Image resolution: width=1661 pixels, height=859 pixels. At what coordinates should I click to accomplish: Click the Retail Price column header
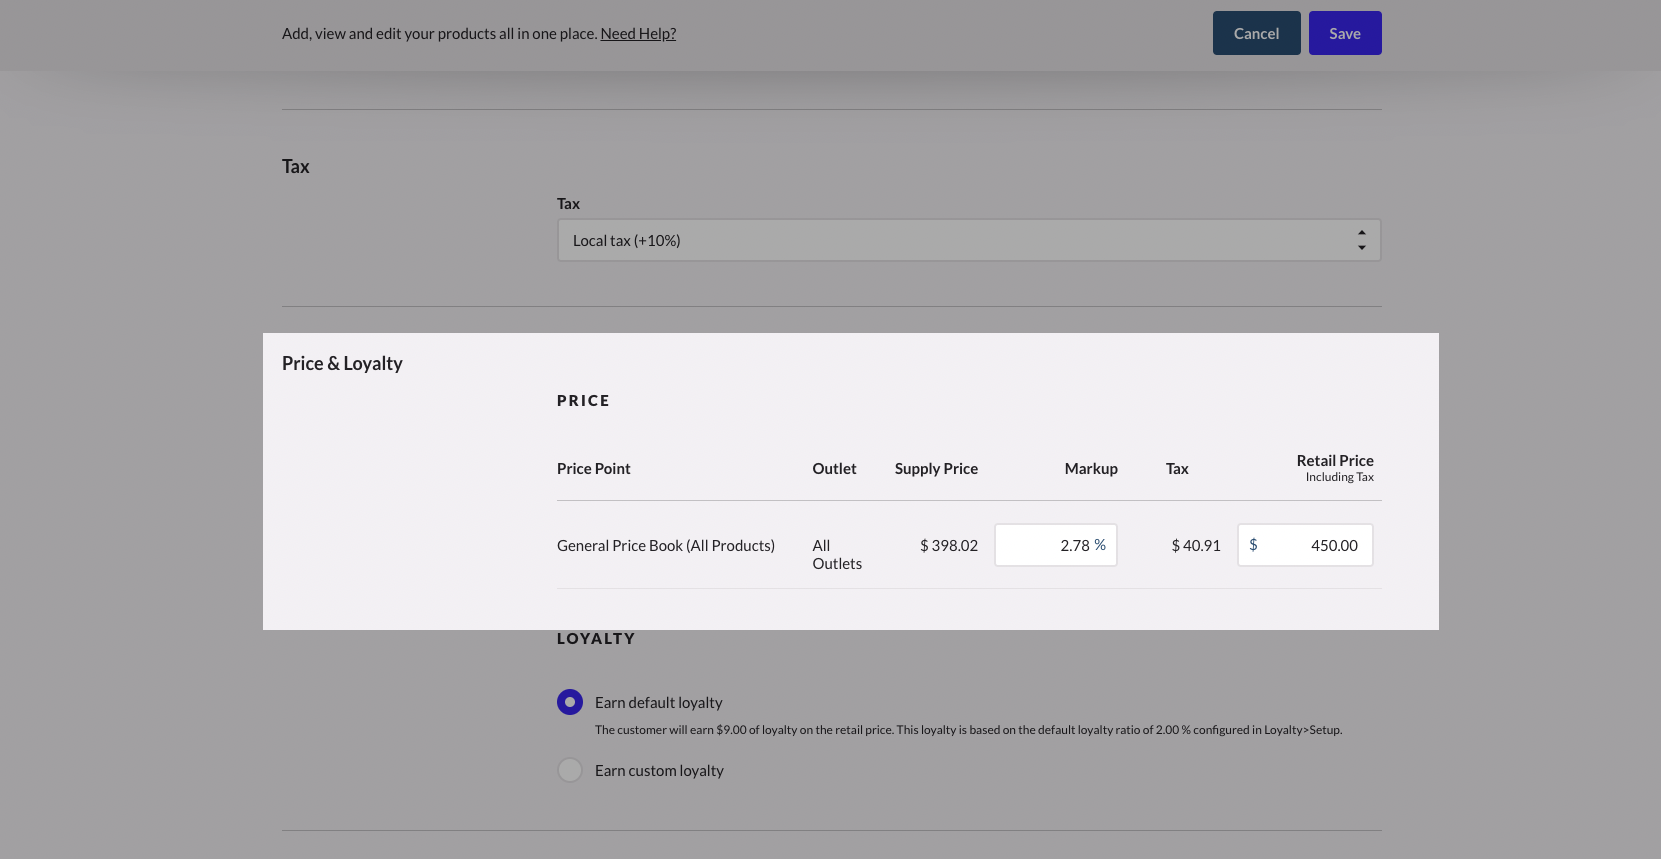(1334, 461)
